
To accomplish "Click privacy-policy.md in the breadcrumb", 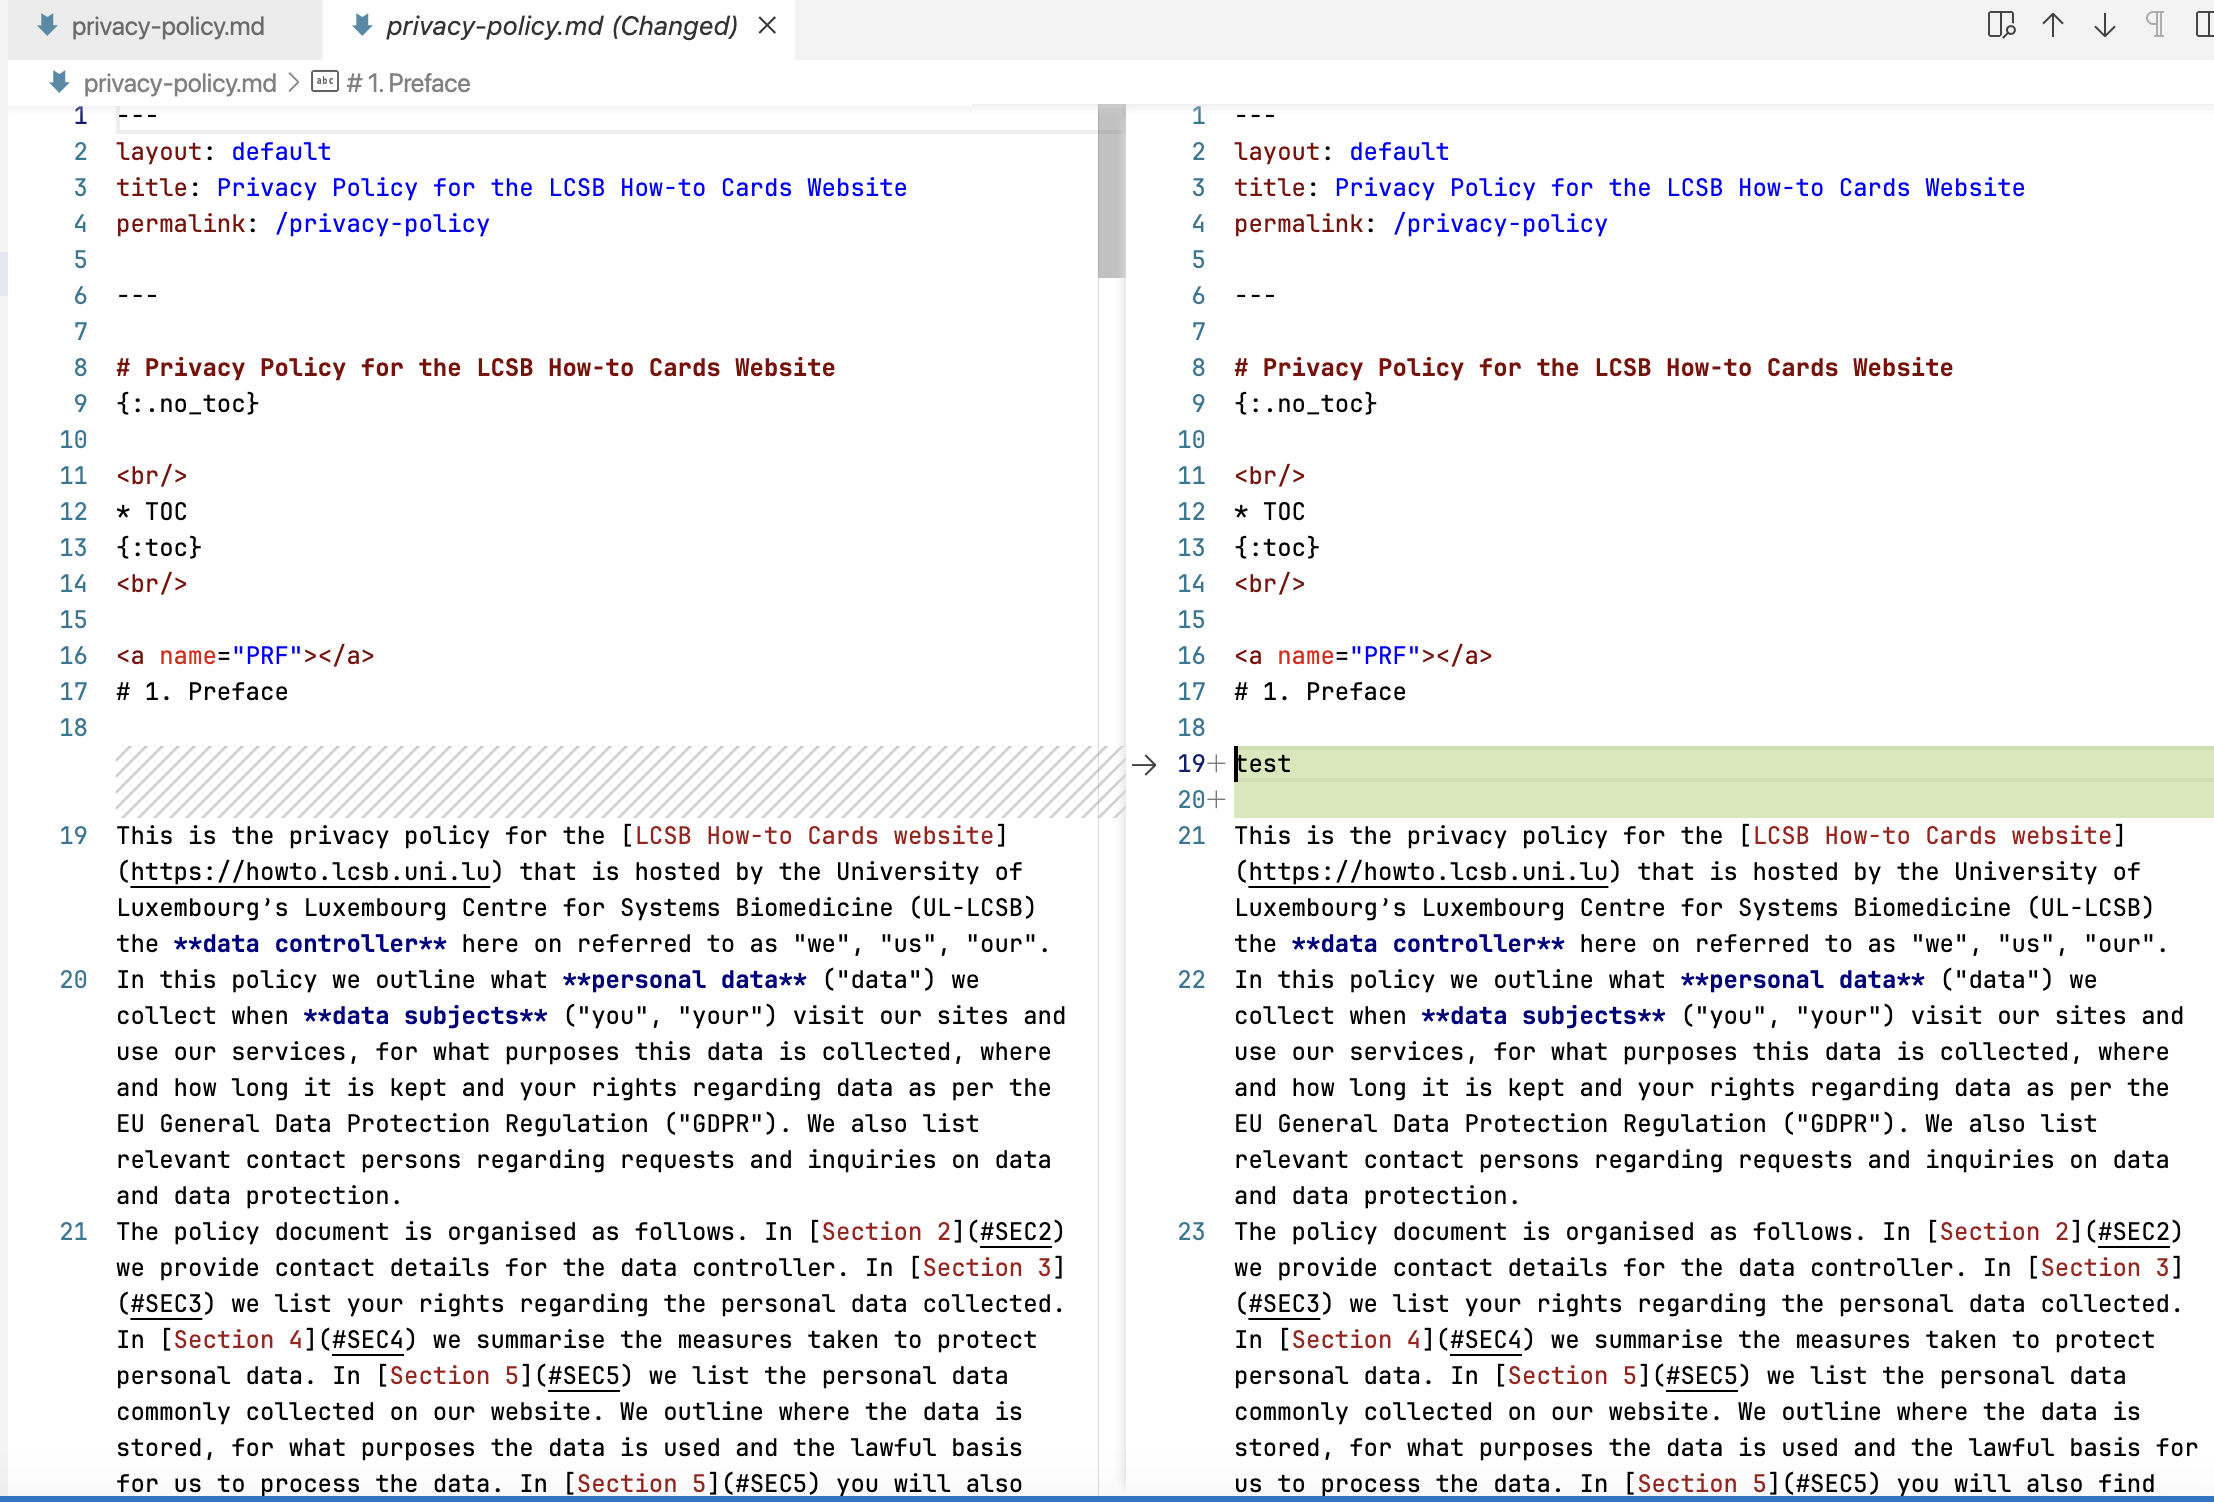I will (180, 84).
